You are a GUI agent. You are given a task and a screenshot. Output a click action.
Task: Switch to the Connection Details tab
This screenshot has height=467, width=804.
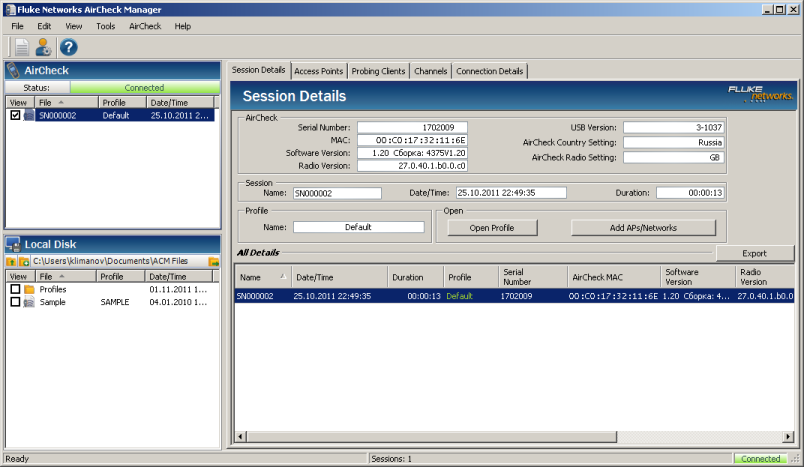pos(490,71)
